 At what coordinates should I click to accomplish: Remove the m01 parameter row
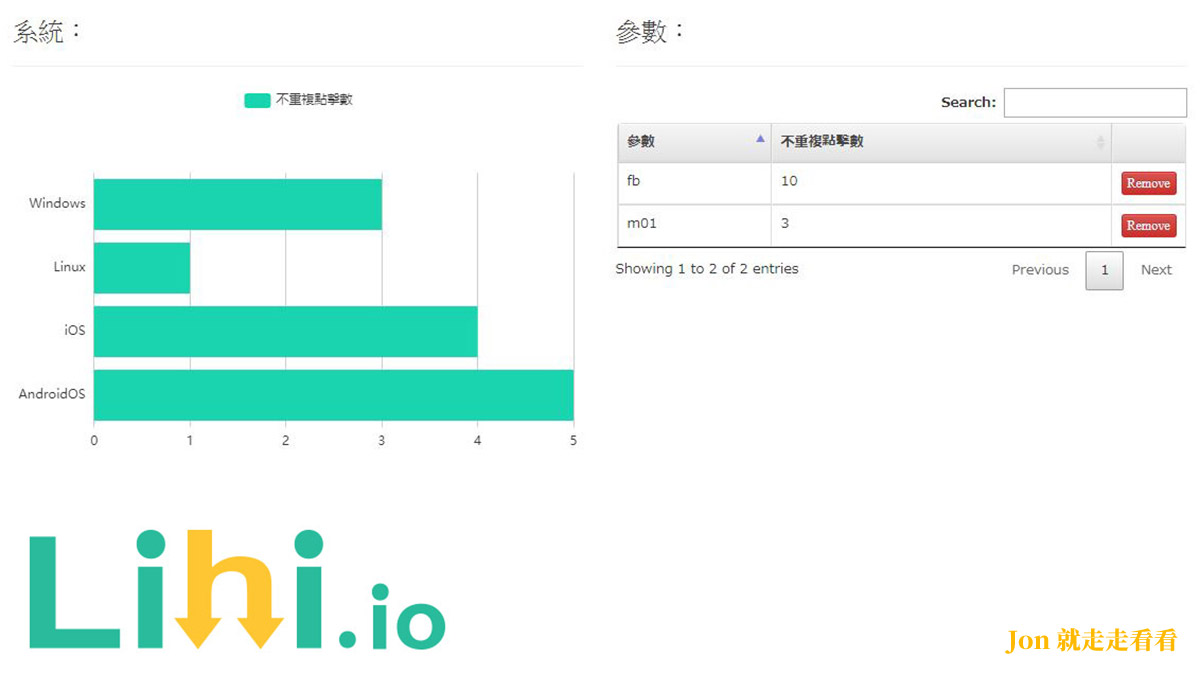[x=1148, y=225]
